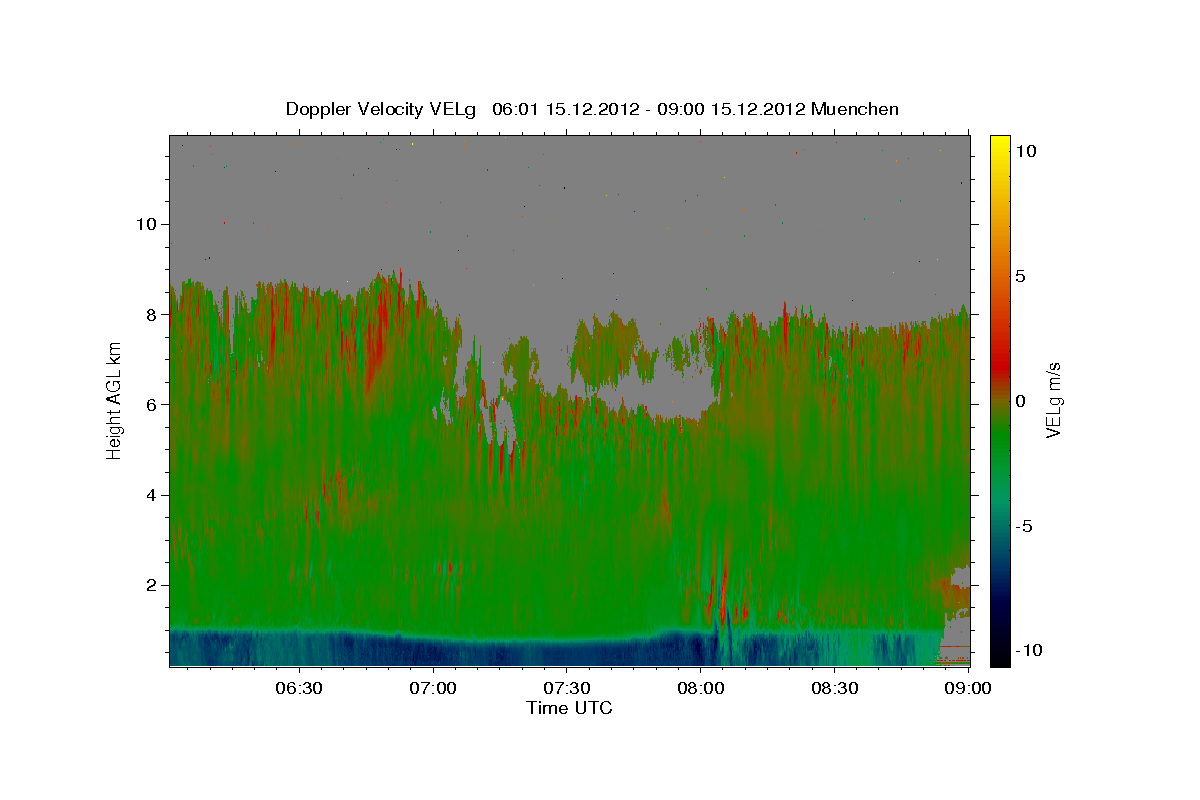The image size is (1200, 800).
Task: Click the 08:30 time tick label
Action: (x=835, y=688)
